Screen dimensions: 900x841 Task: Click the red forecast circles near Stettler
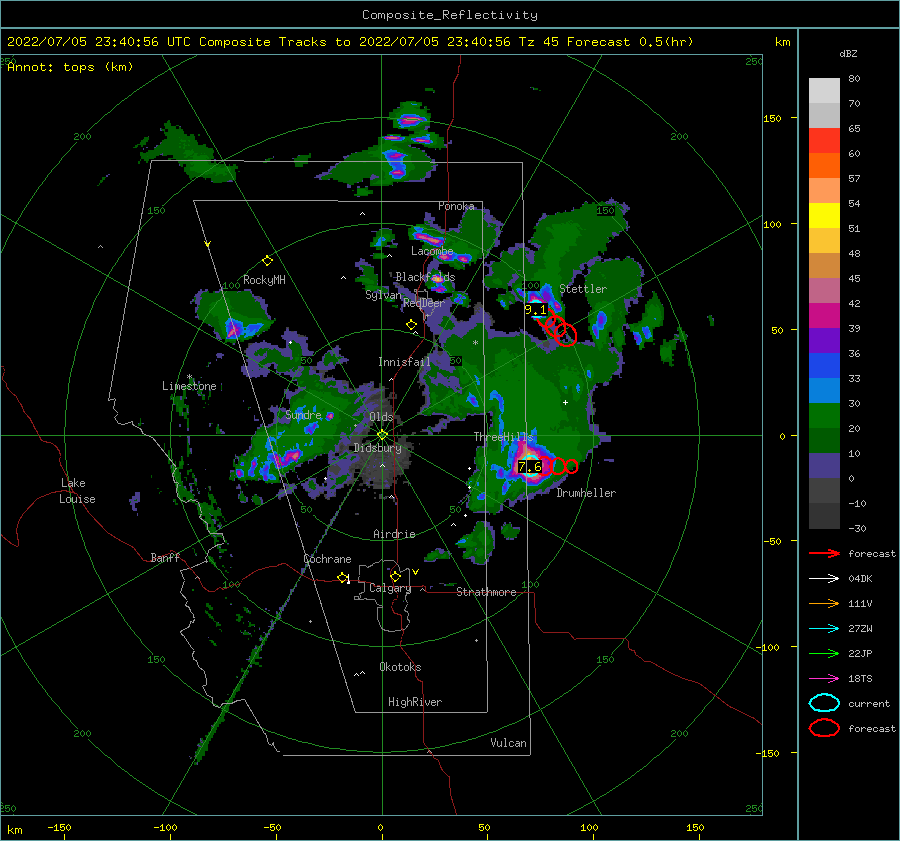(x=560, y=330)
